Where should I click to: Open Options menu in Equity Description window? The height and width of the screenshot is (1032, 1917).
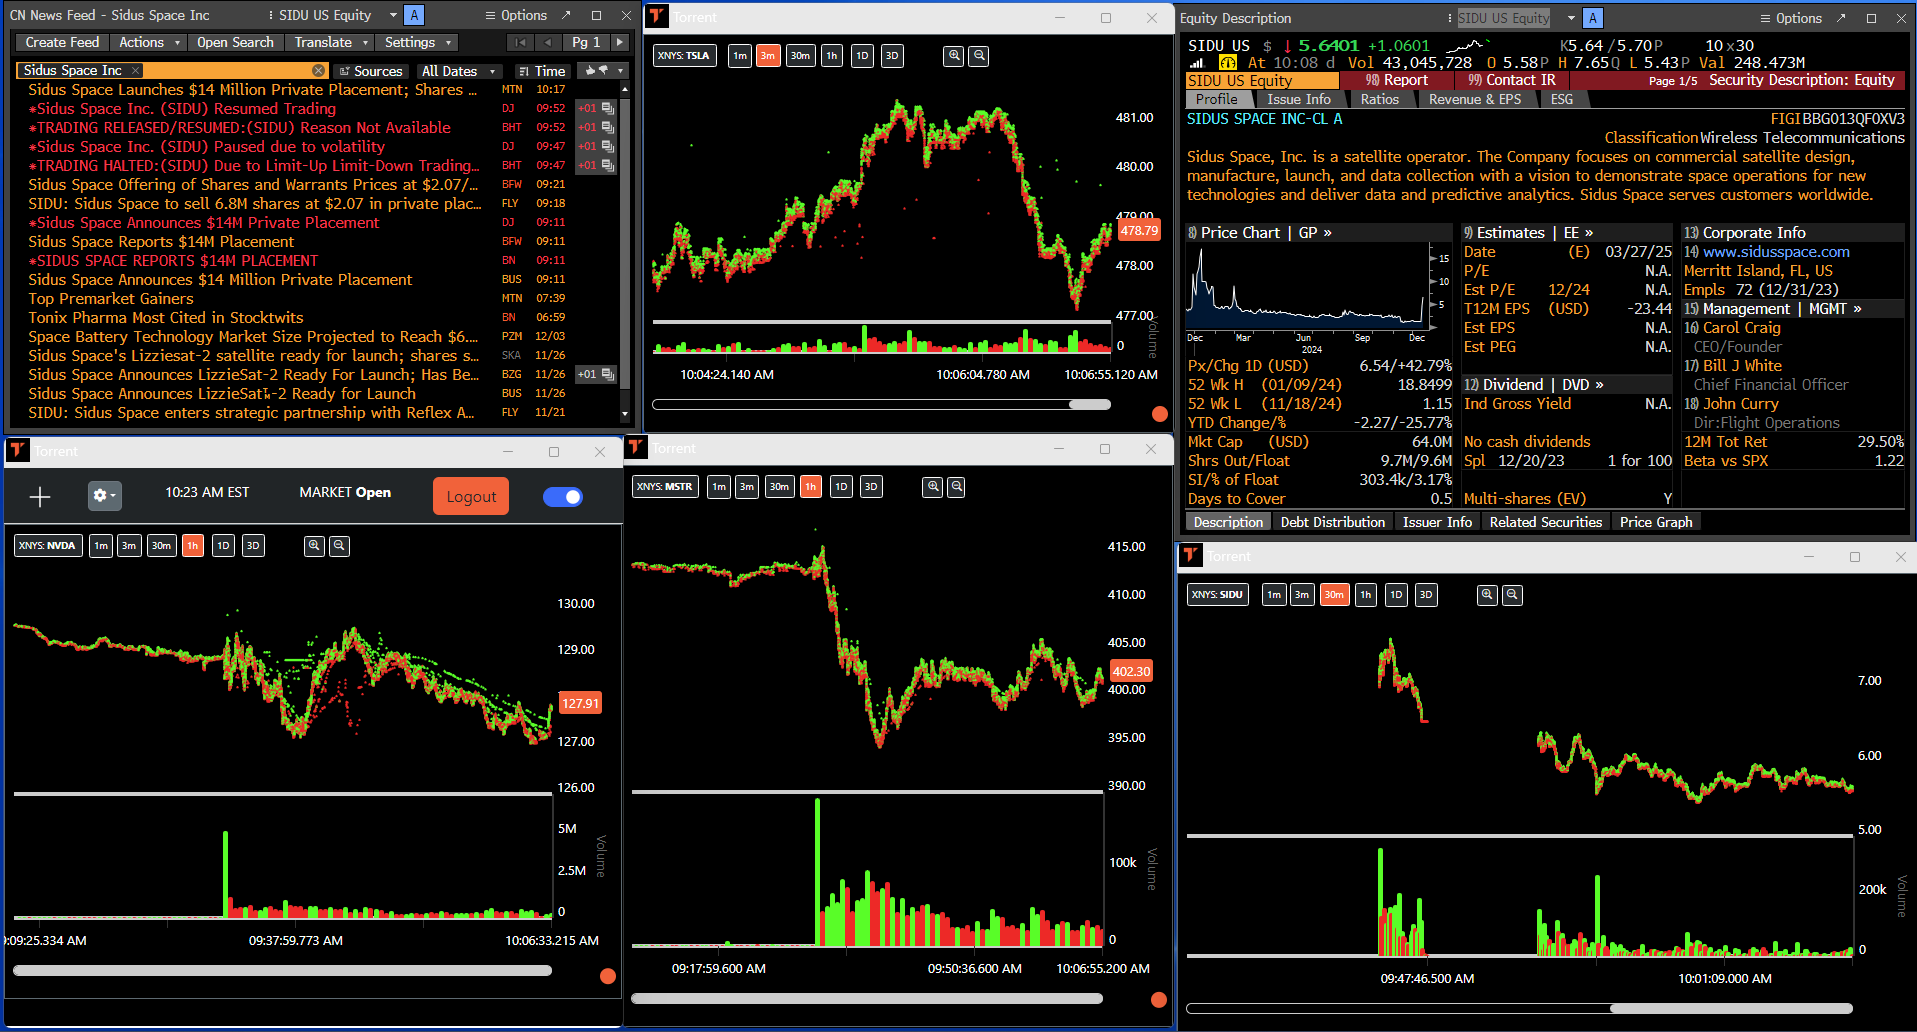1791,18
